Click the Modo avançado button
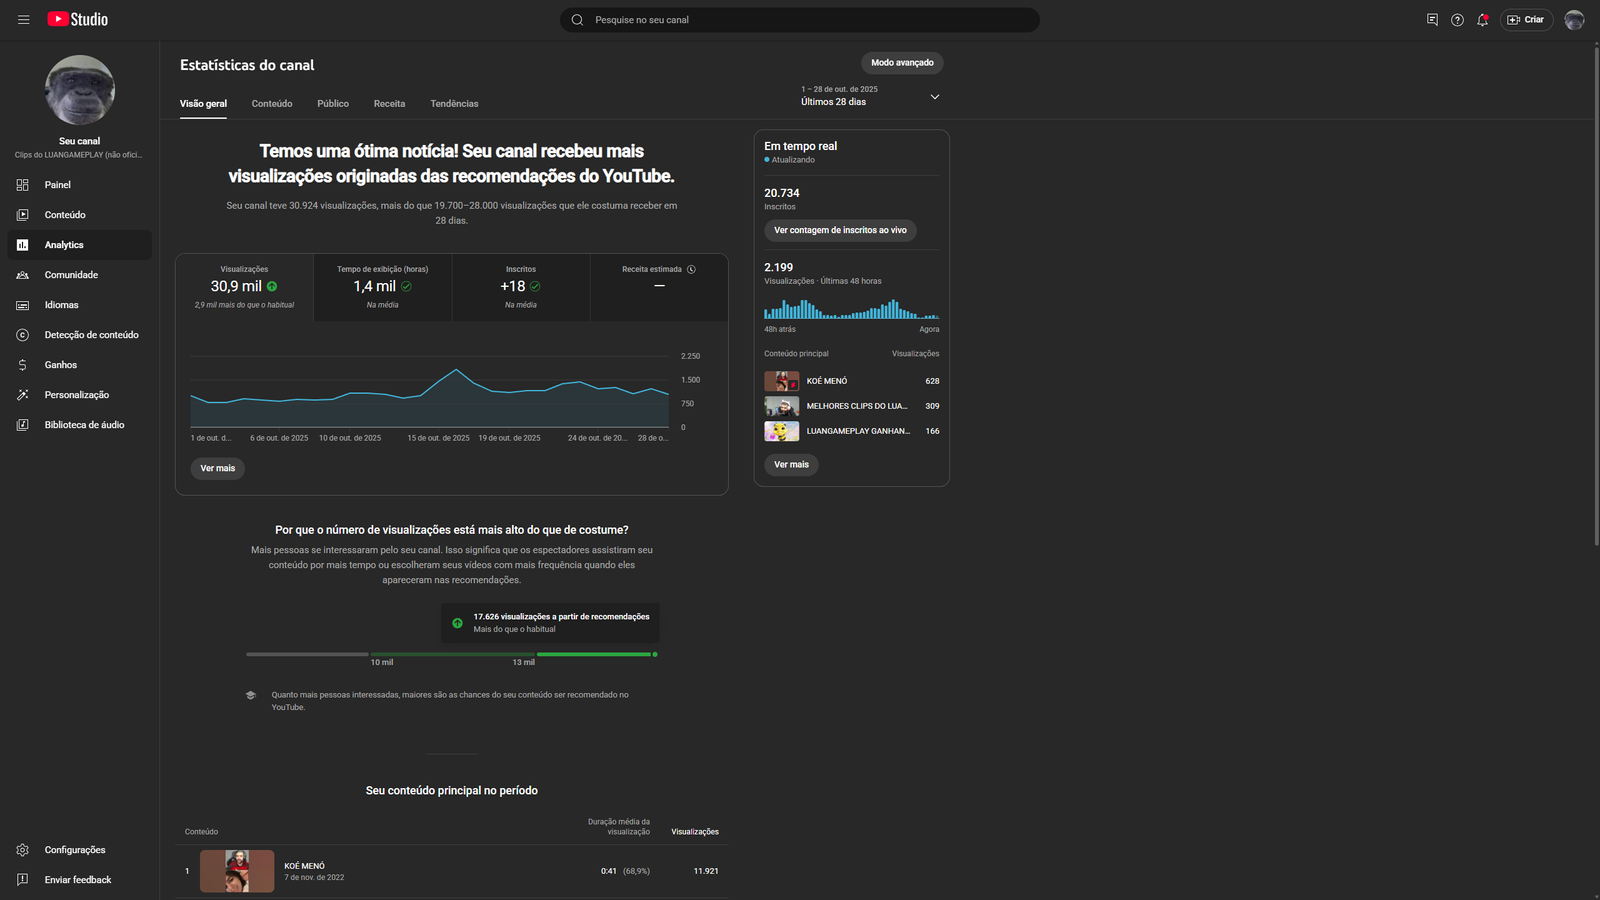1600x900 pixels. click(902, 63)
